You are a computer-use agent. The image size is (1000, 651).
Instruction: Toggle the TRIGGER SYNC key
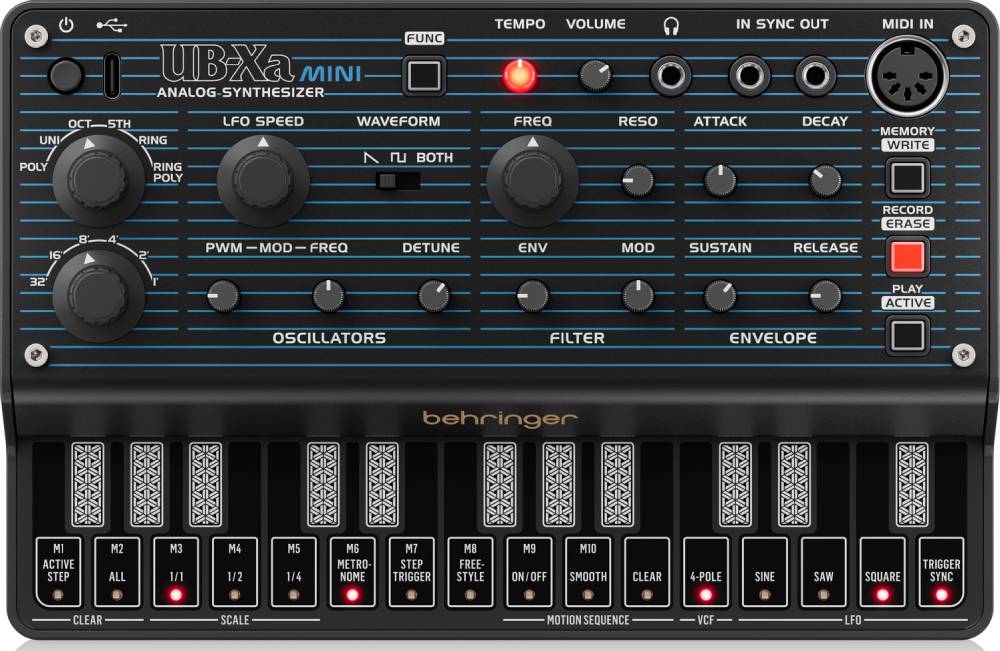941,571
